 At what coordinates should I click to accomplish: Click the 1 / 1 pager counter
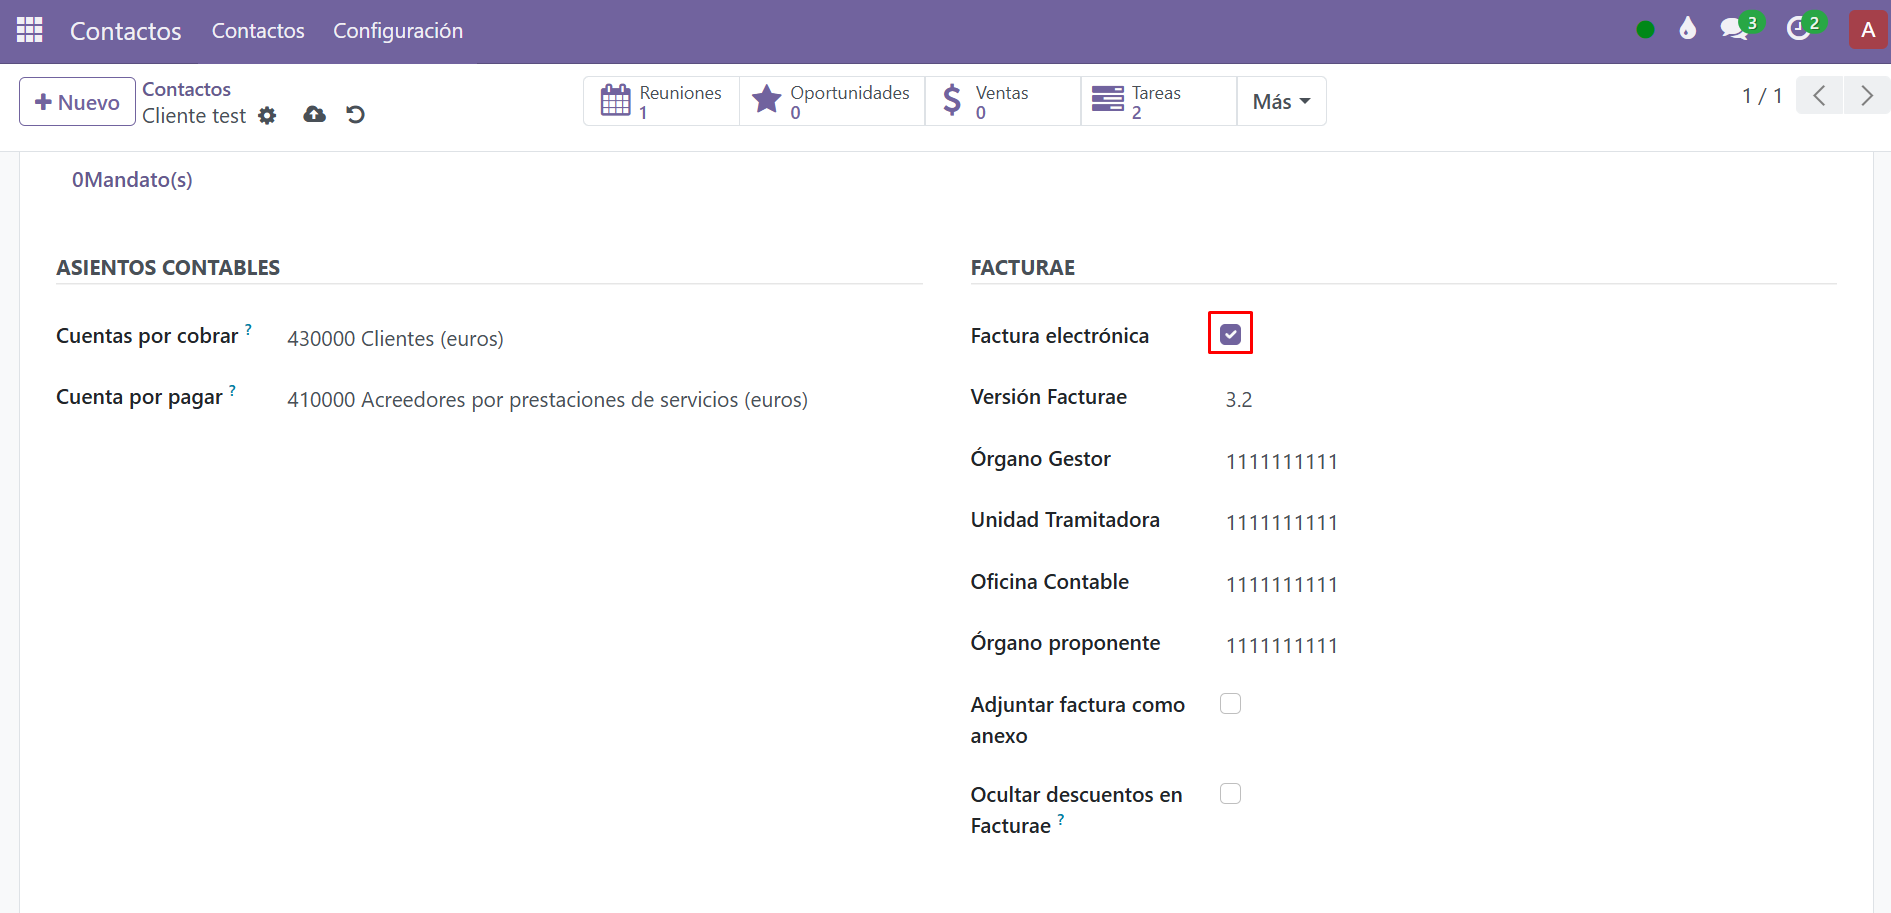[1762, 96]
